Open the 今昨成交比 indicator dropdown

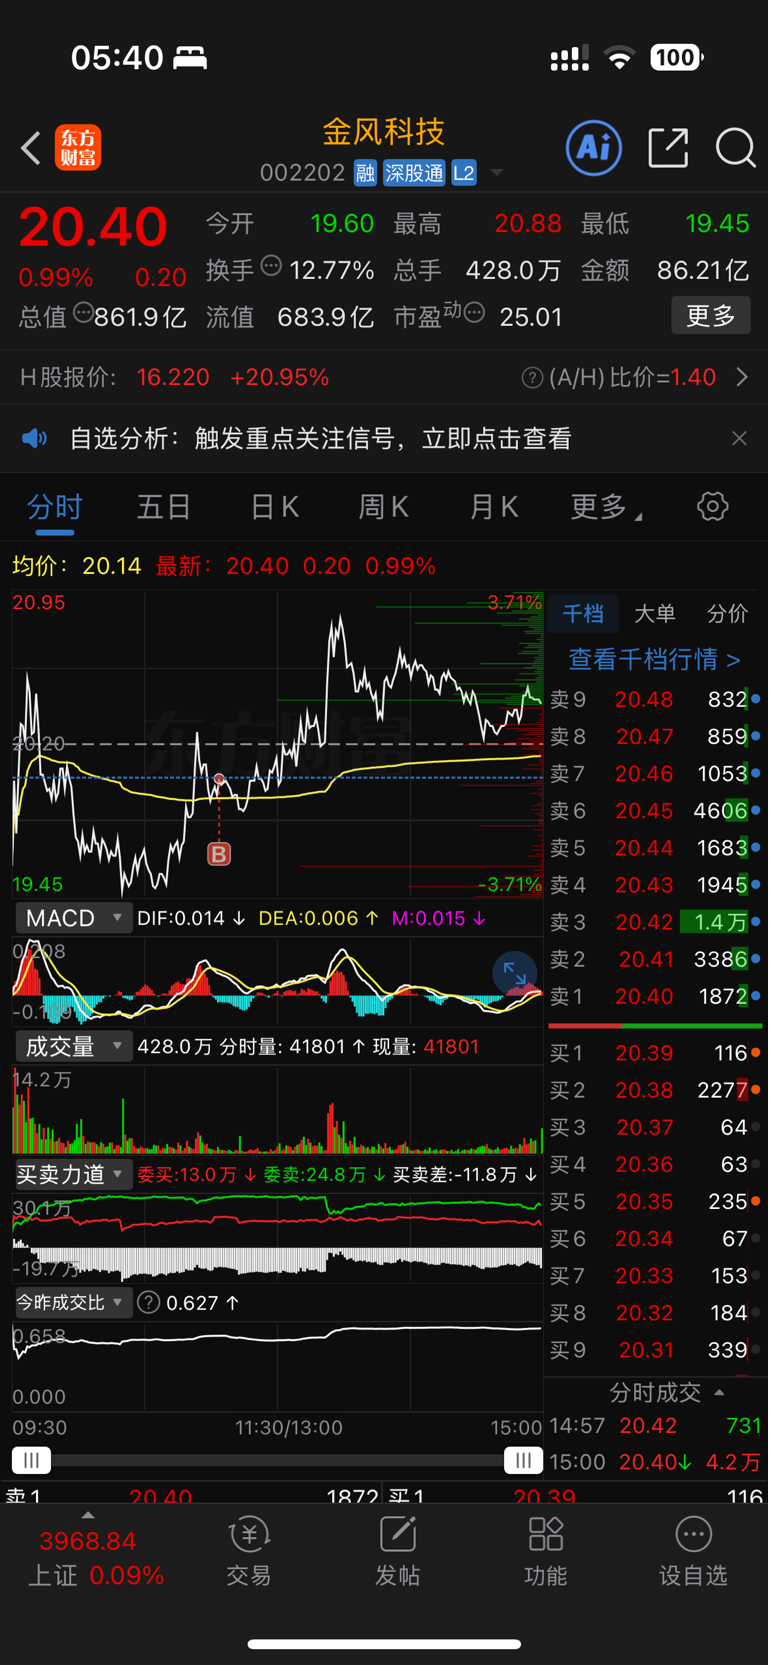click(73, 1302)
